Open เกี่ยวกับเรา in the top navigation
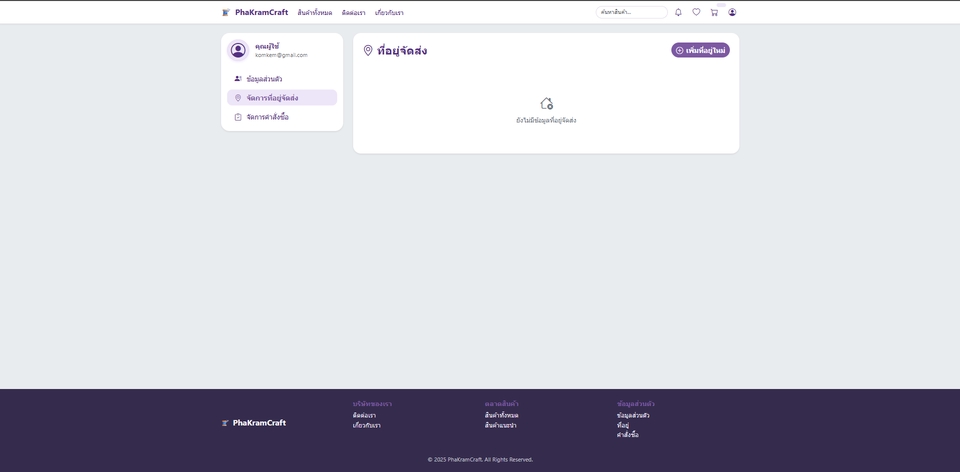The height and width of the screenshot is (472, 960). 389,13
